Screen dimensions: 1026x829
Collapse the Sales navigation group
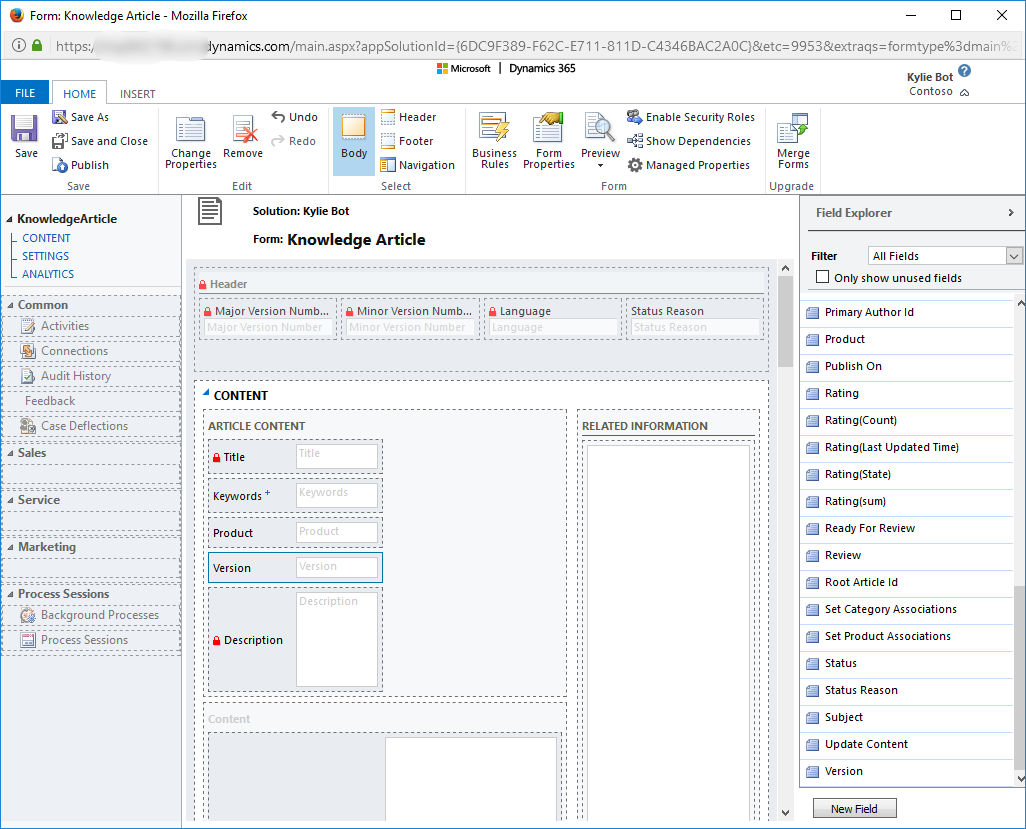click(x=10, y=453)
